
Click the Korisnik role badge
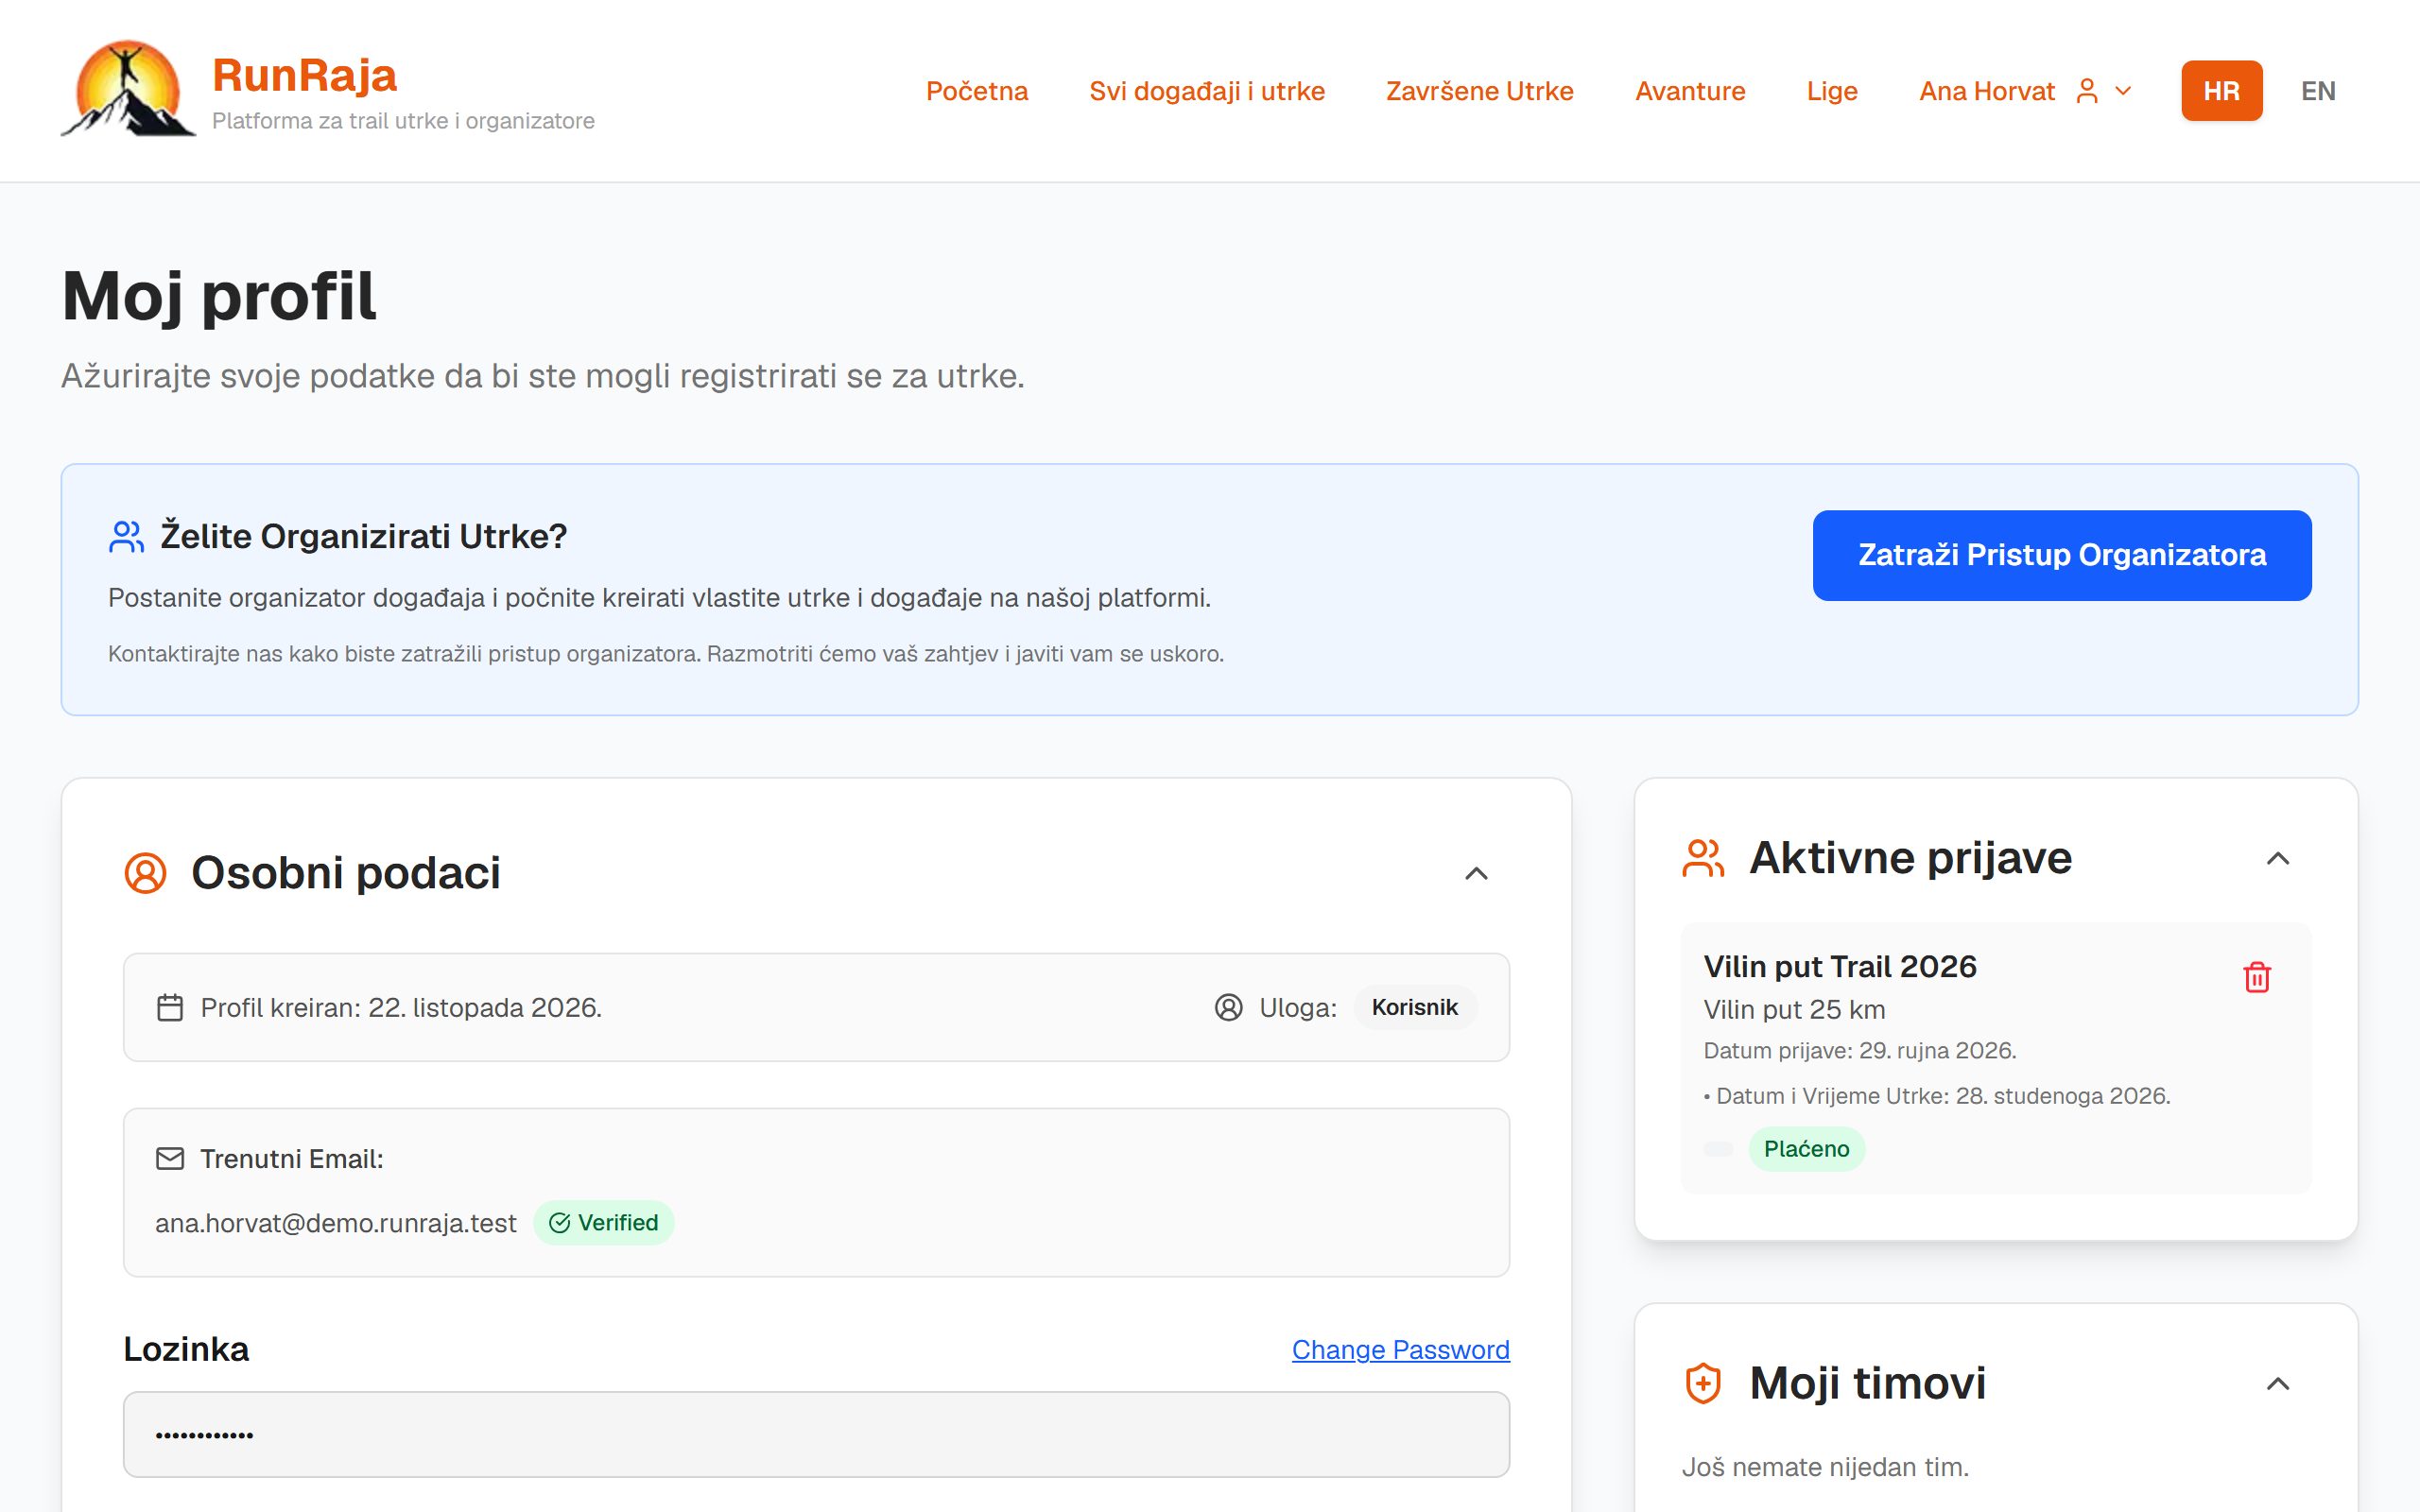click(x=1414, y=1007)
